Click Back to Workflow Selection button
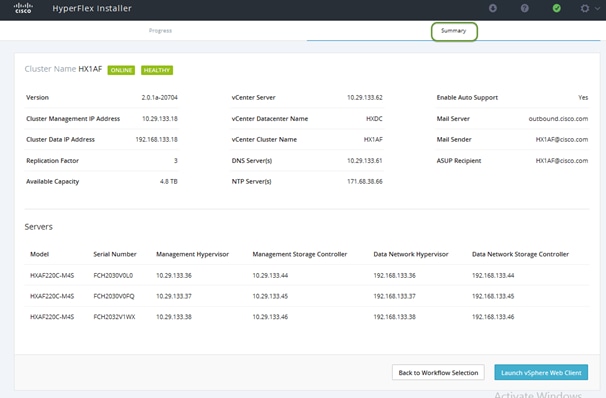Screen dimensions: 606x398 point(438,372)
